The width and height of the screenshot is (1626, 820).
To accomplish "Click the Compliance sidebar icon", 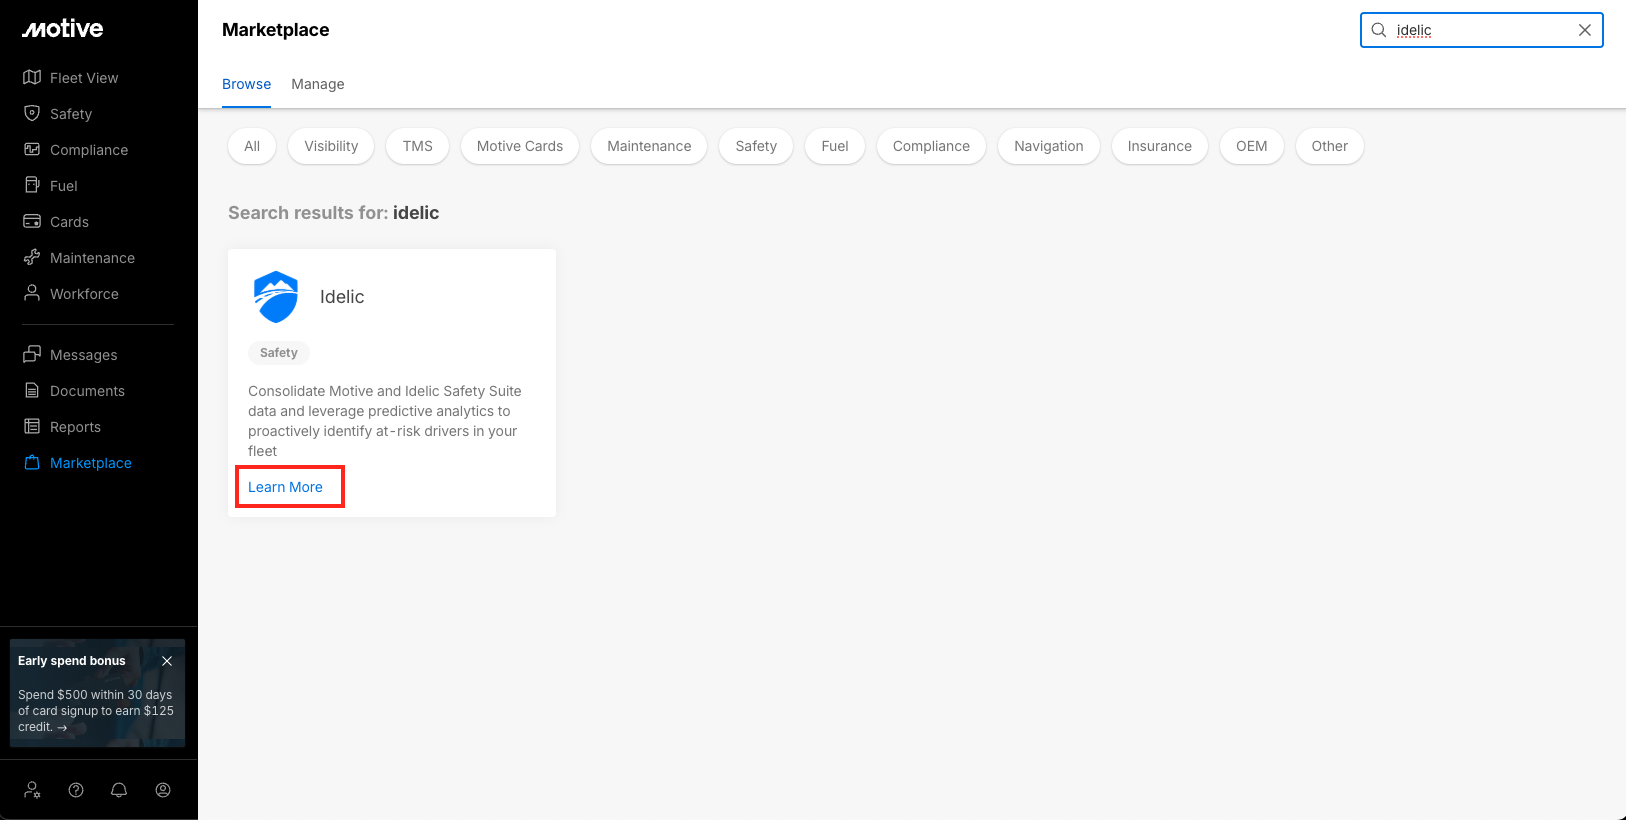I will click(x=32, y=149).
